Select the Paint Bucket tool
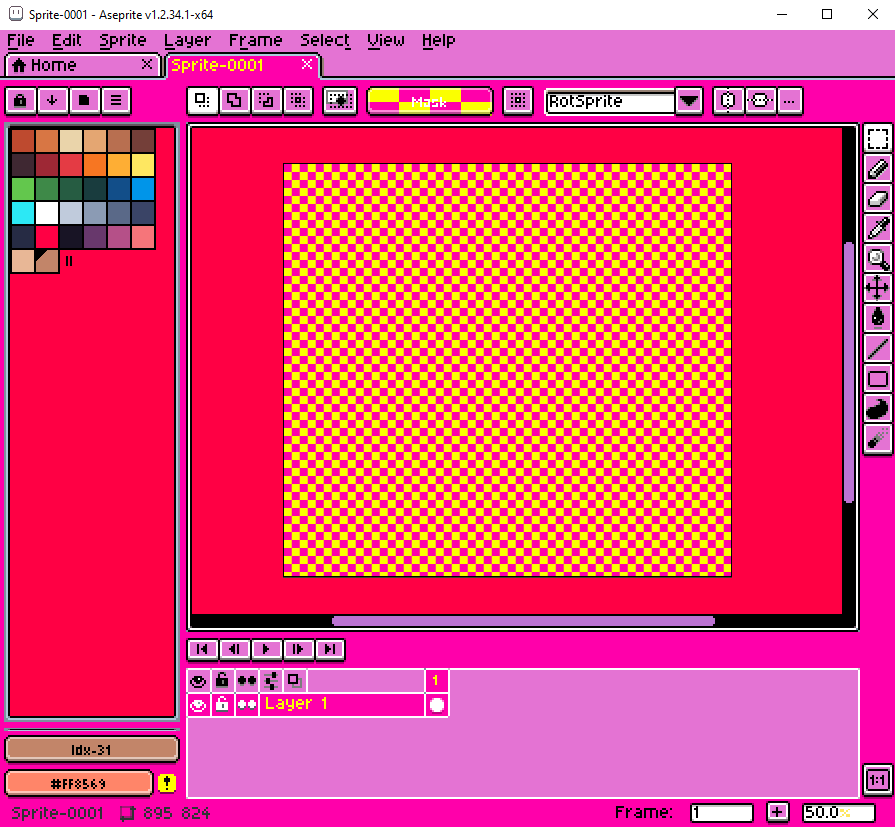Image resolution: width=895 pixels, height=827 pixels. click(x=877, y=317)
